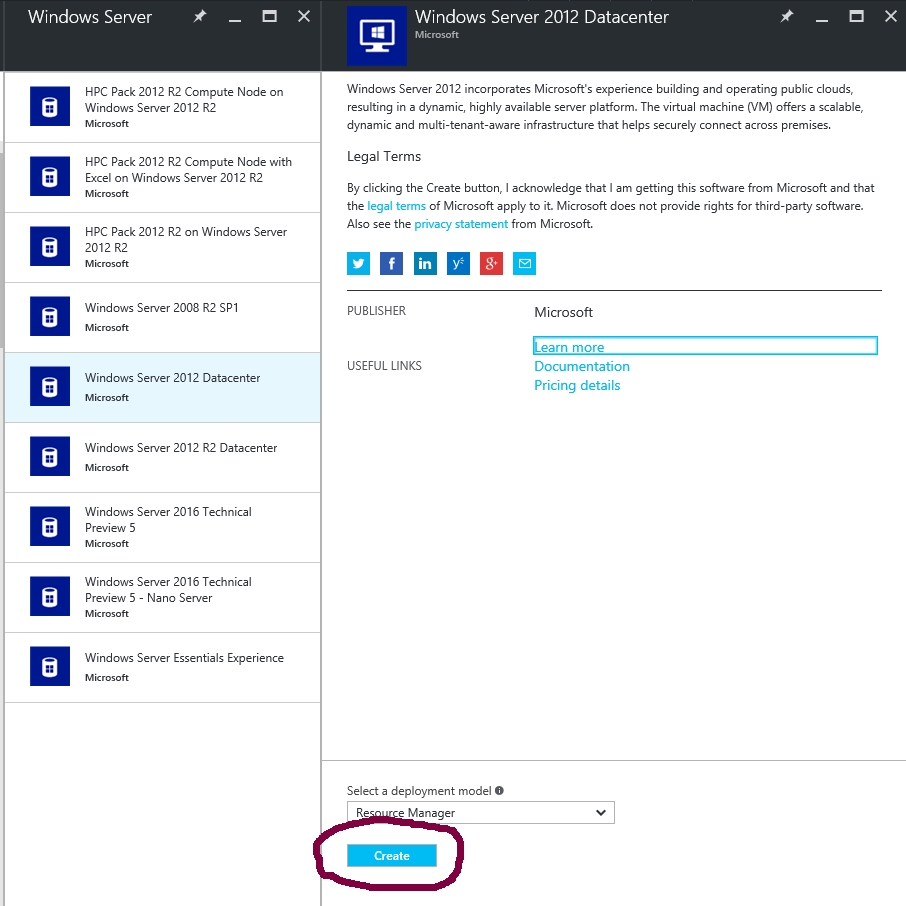This screenshot has height=906, width=906.
Task: Select Windows Server 2012 R2 Datacenter
Action: (x=162, y=457)
